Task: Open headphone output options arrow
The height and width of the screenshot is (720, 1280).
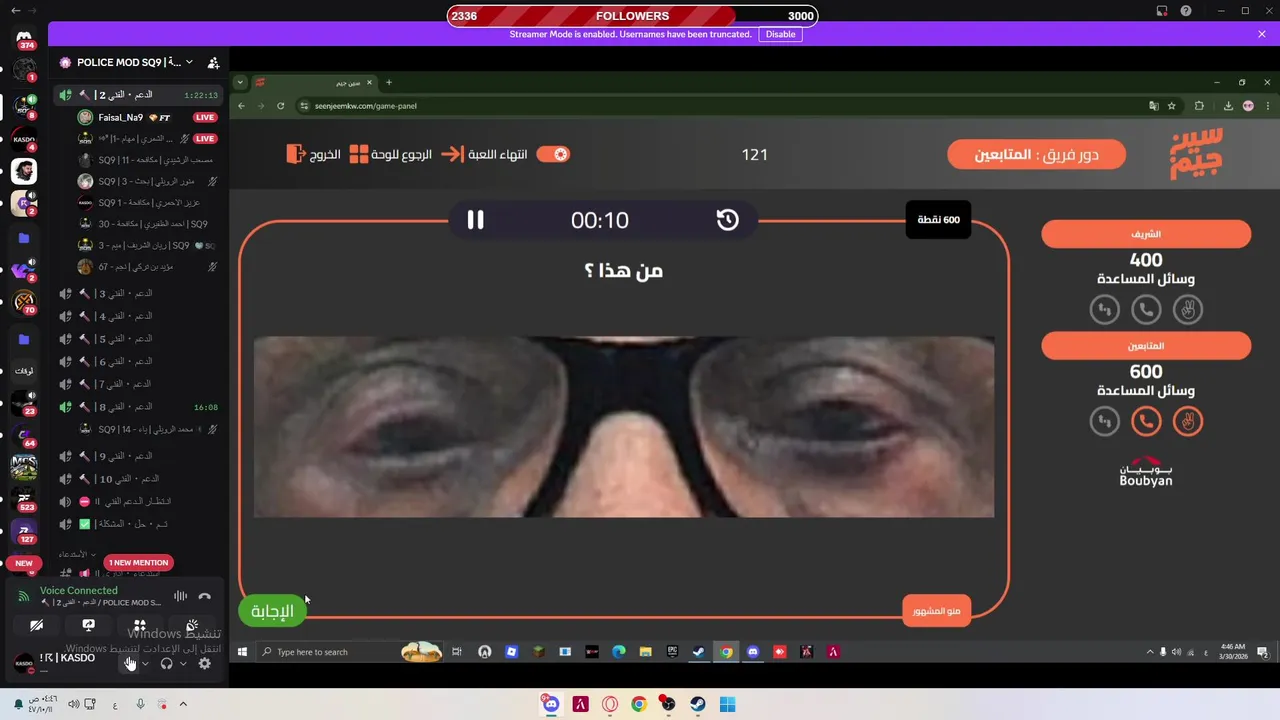Action: pos(183,663)
